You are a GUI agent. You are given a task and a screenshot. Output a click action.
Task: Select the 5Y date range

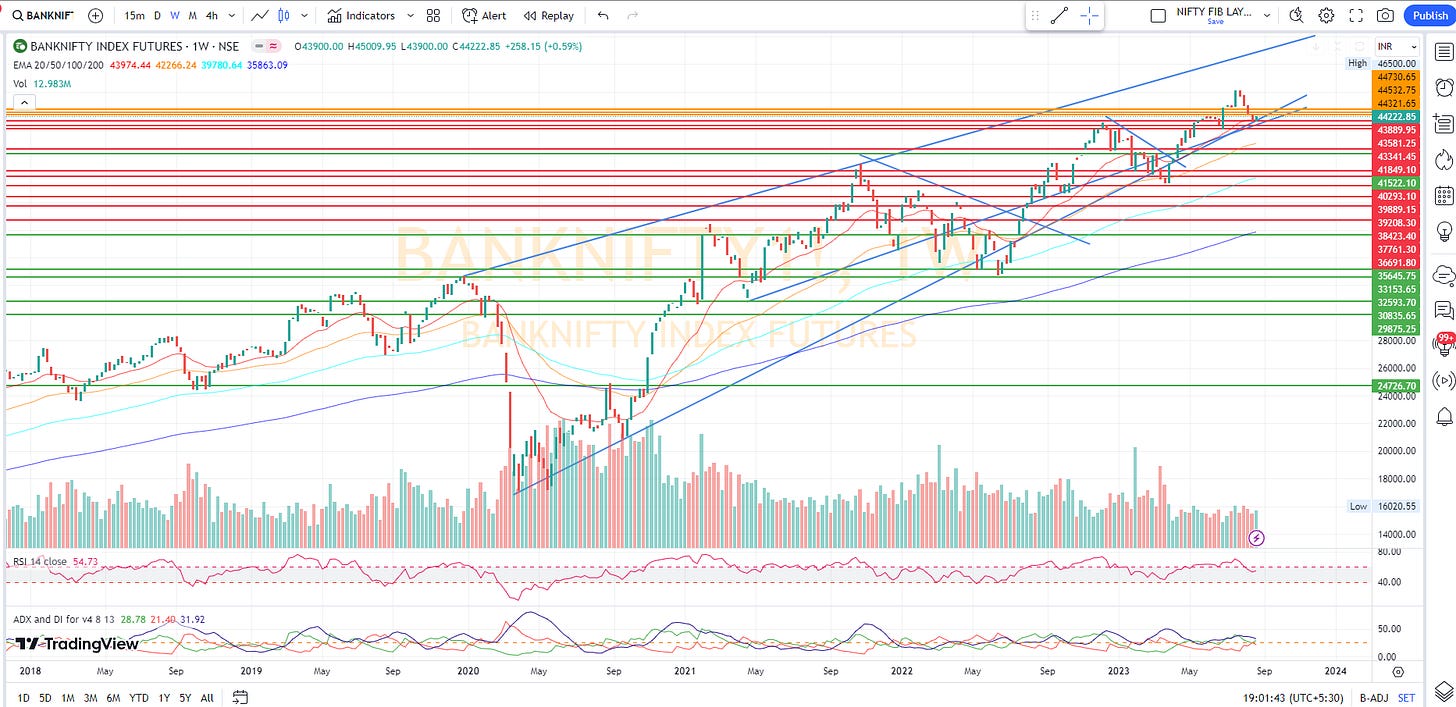pos(186,697)
